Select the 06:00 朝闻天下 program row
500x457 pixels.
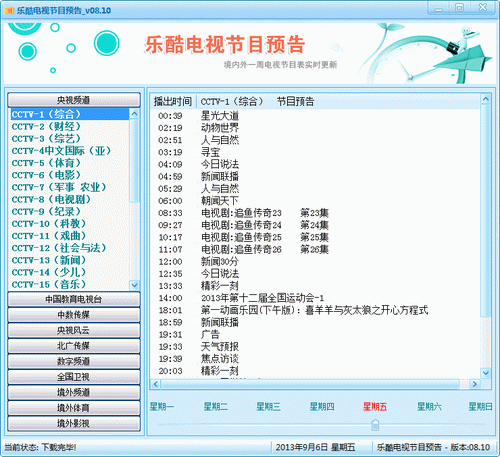315,201
